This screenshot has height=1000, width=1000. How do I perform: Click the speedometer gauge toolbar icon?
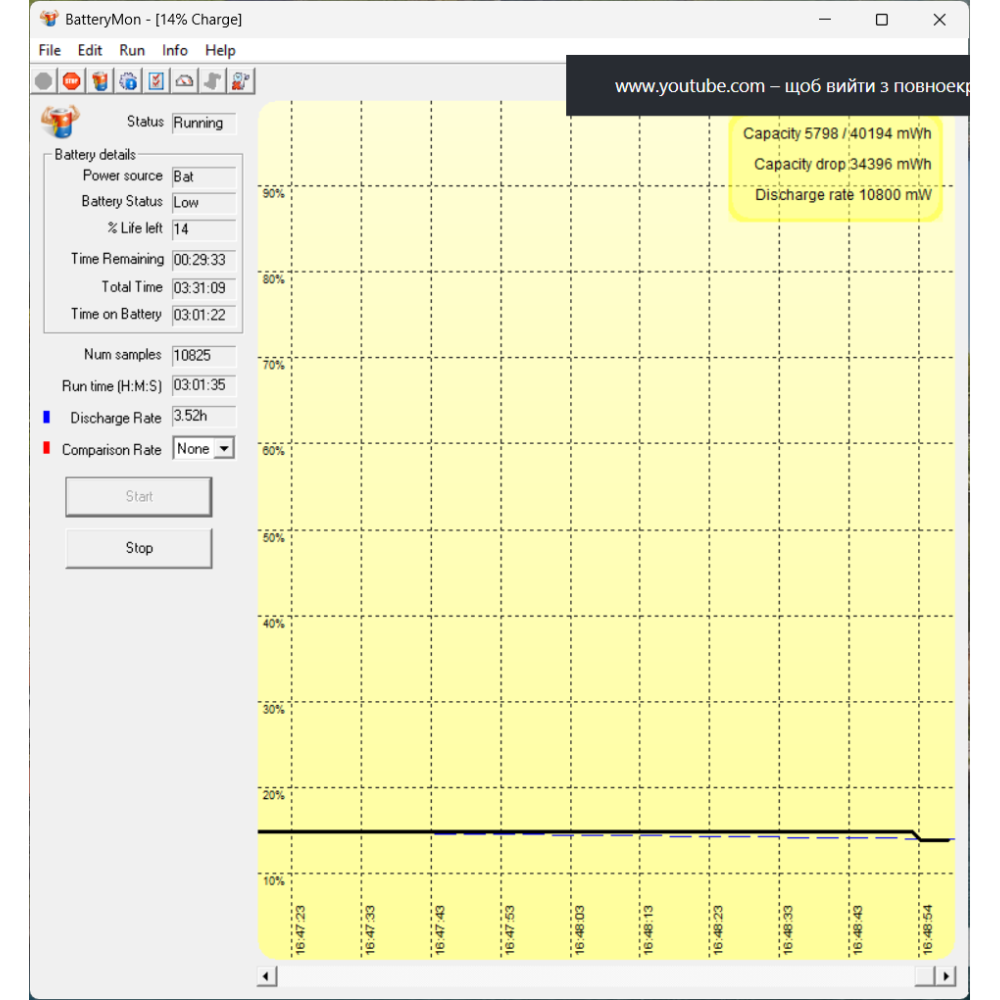coord(184,81)
